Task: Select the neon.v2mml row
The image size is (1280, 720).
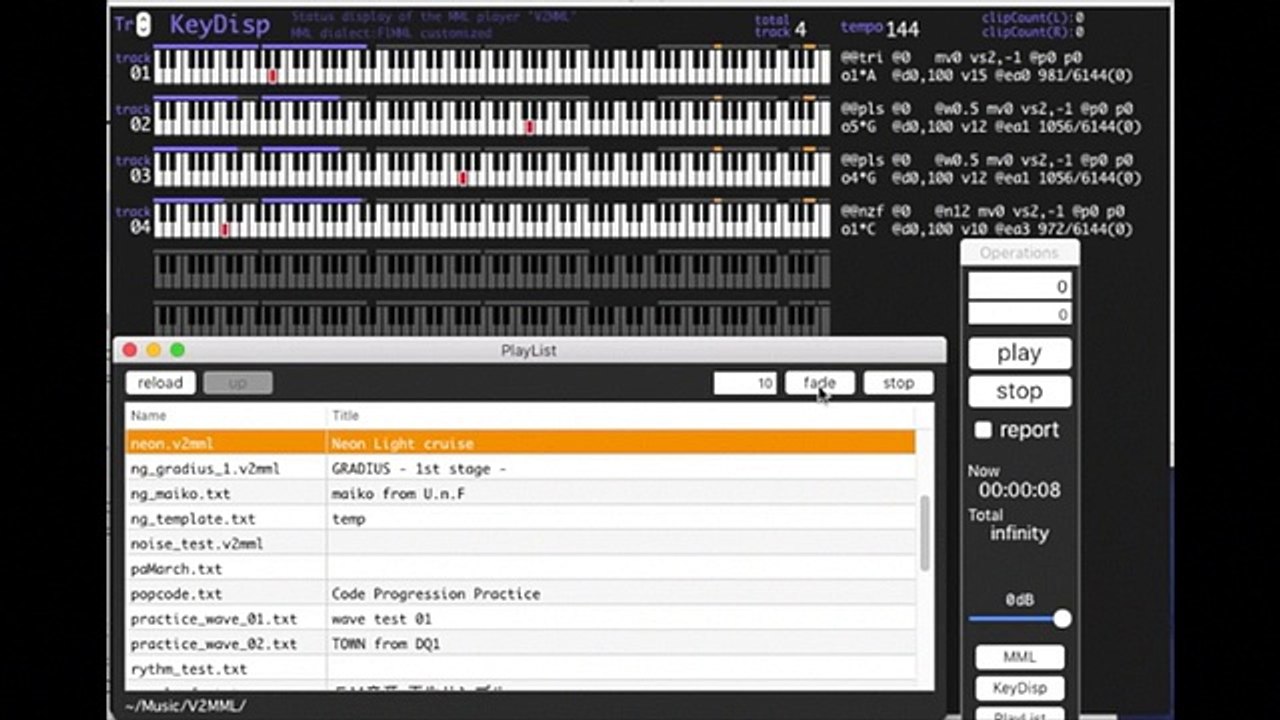Action: point(520,443)
